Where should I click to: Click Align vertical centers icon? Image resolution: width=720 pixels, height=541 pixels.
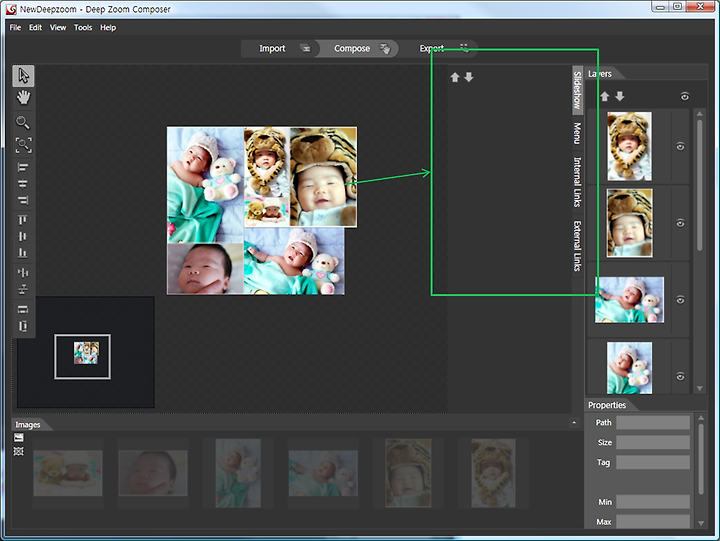[22, 236]
